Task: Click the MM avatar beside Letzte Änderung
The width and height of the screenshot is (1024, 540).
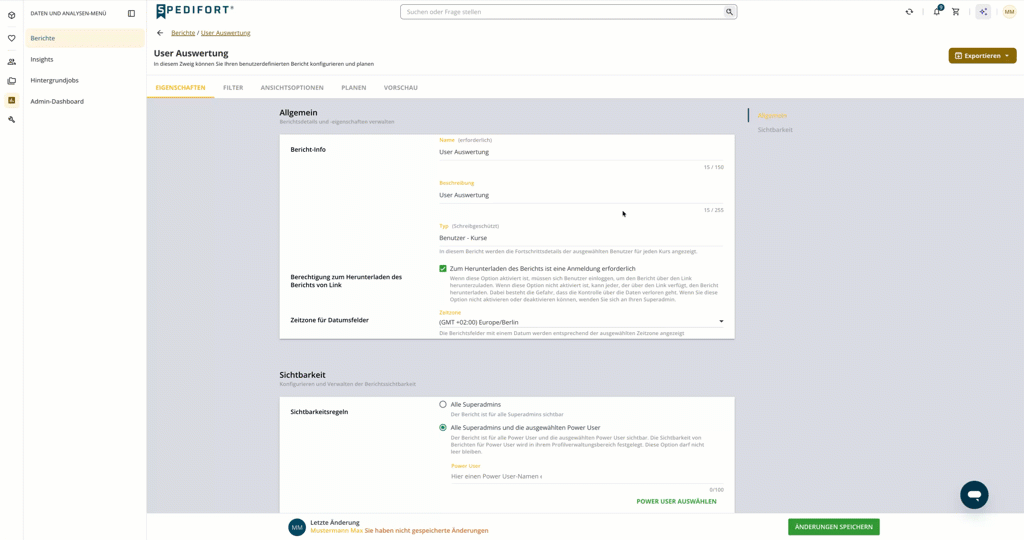Action: pos(297,527)
